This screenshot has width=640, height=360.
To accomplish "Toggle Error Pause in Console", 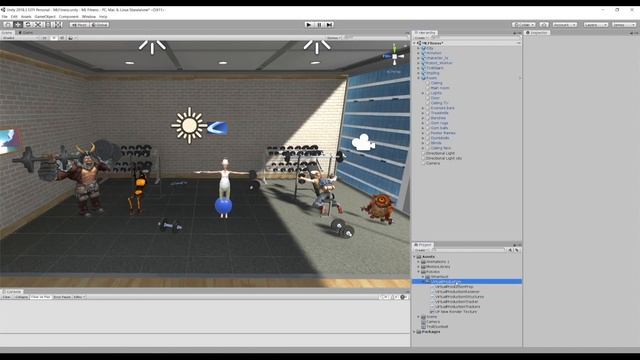I will [x=62, y=297].
